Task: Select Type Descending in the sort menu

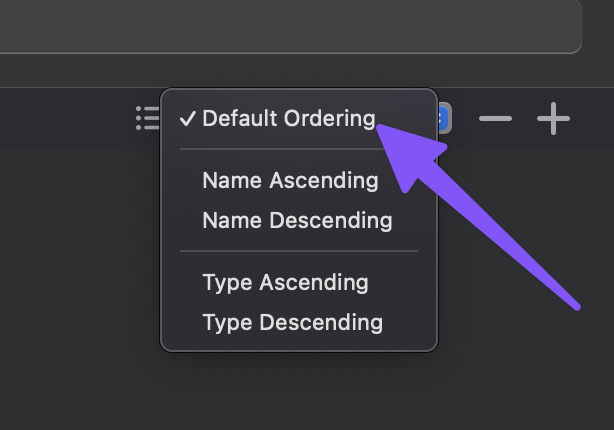Action: [x=292, y=322]
